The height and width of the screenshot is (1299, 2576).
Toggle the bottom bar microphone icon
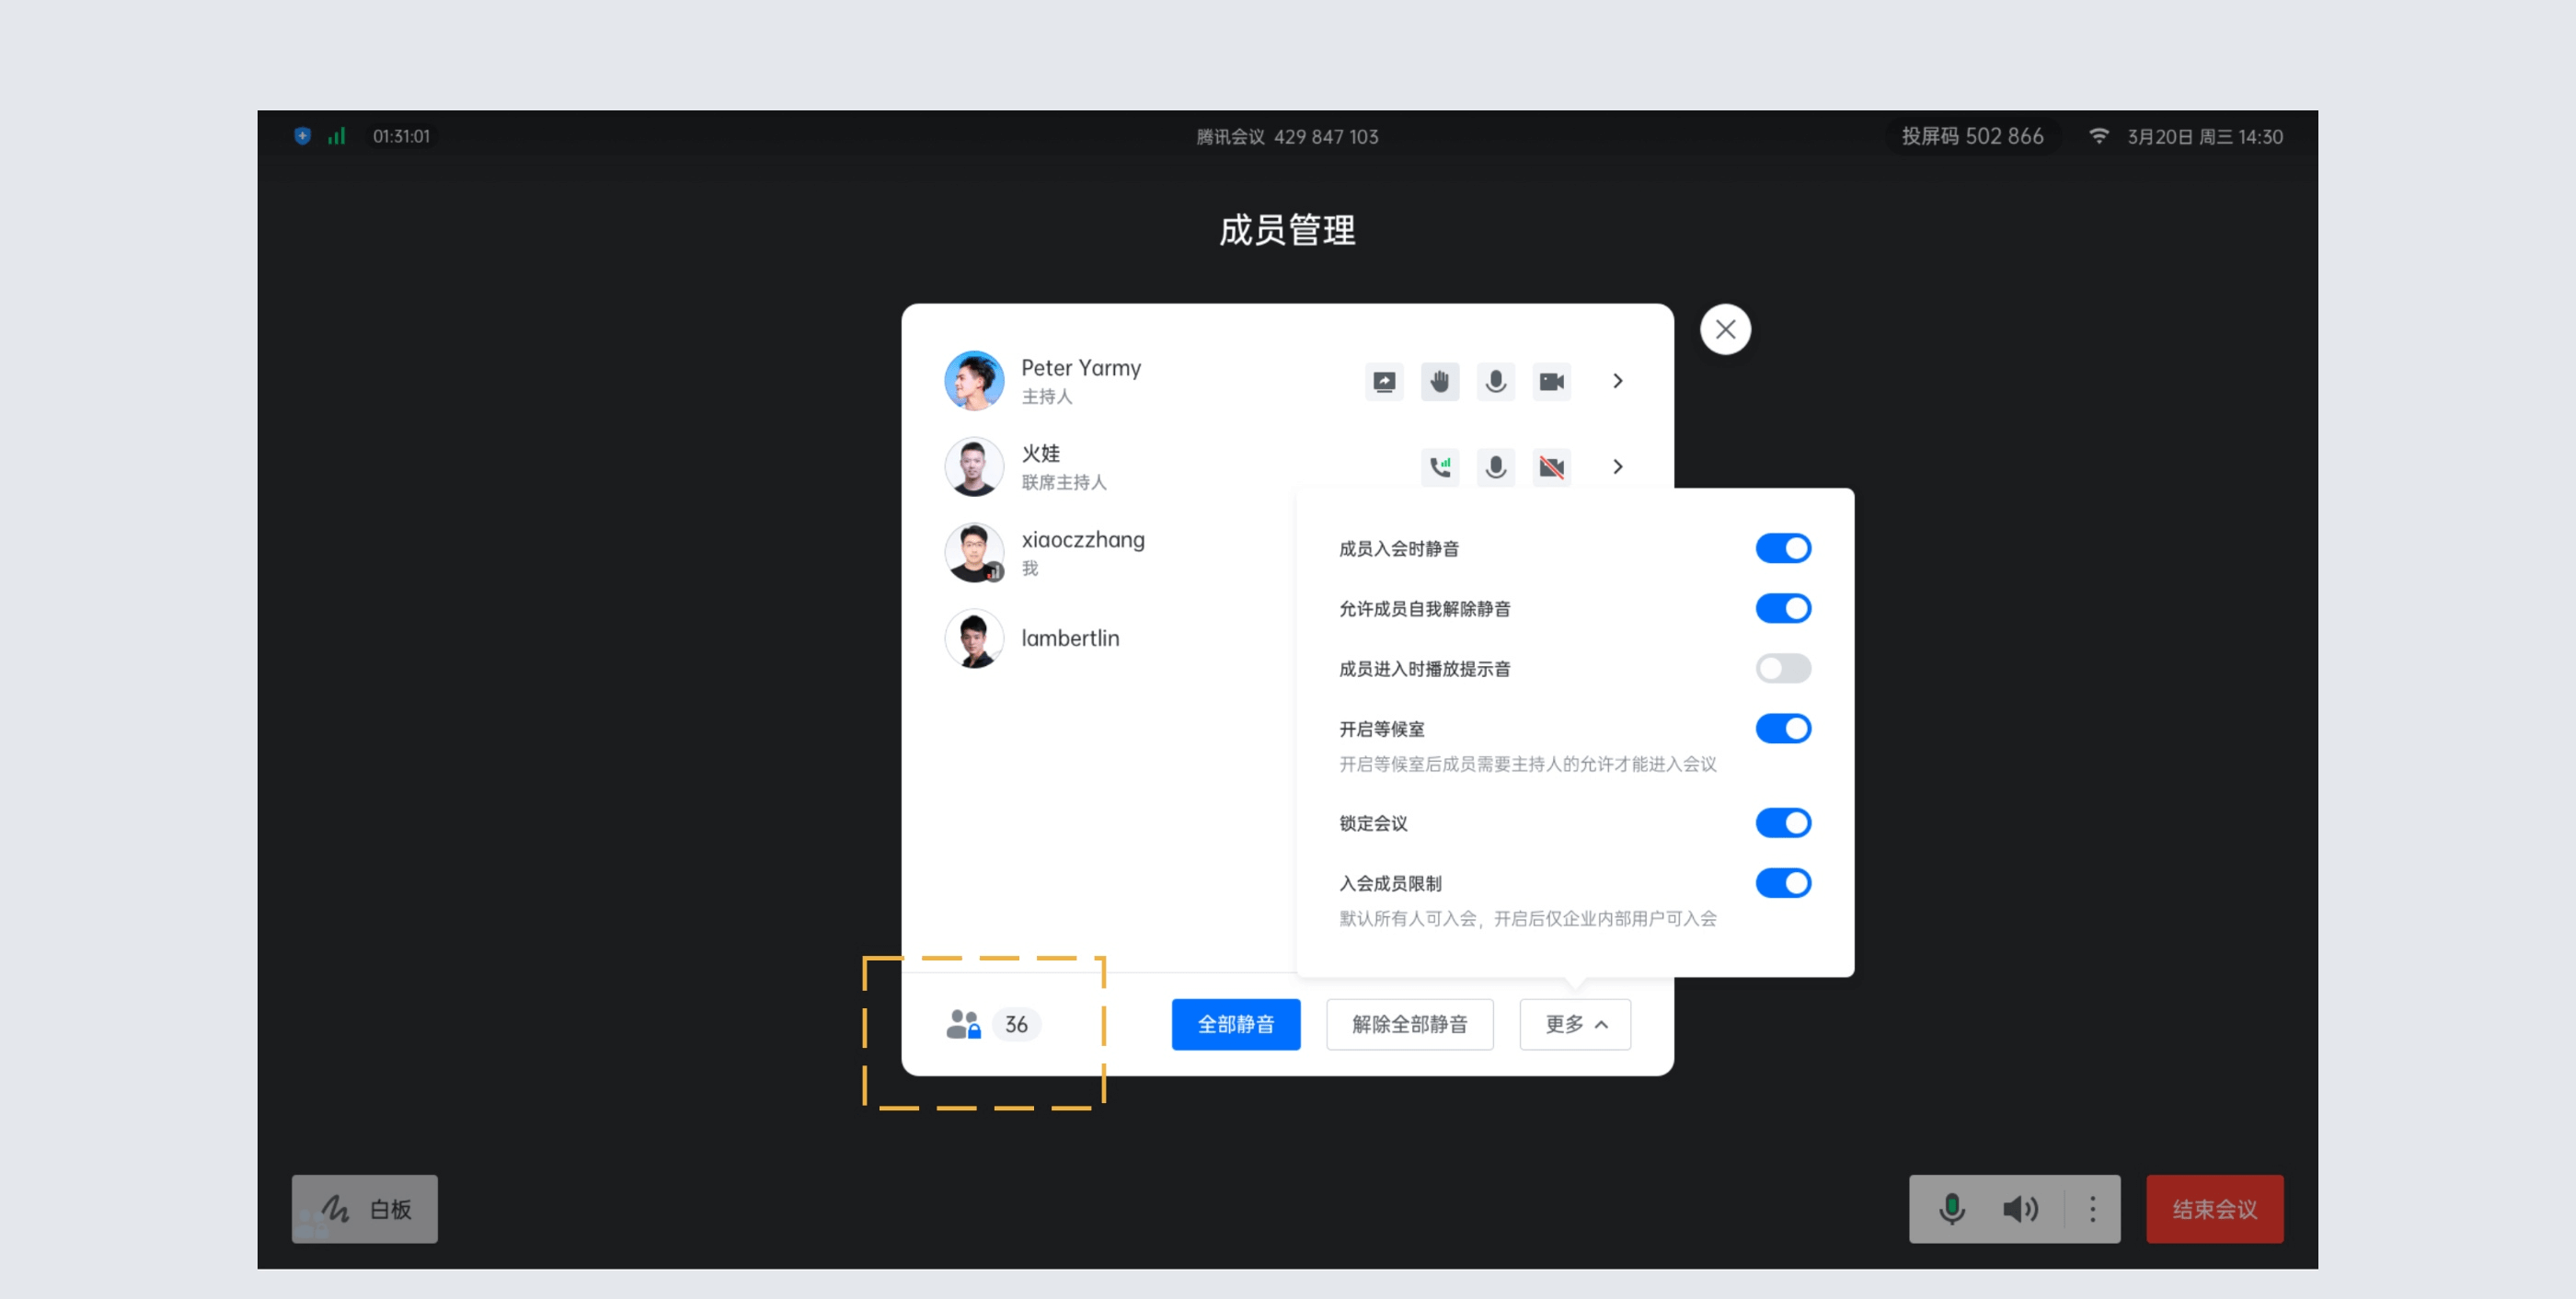point(1951,1209)
